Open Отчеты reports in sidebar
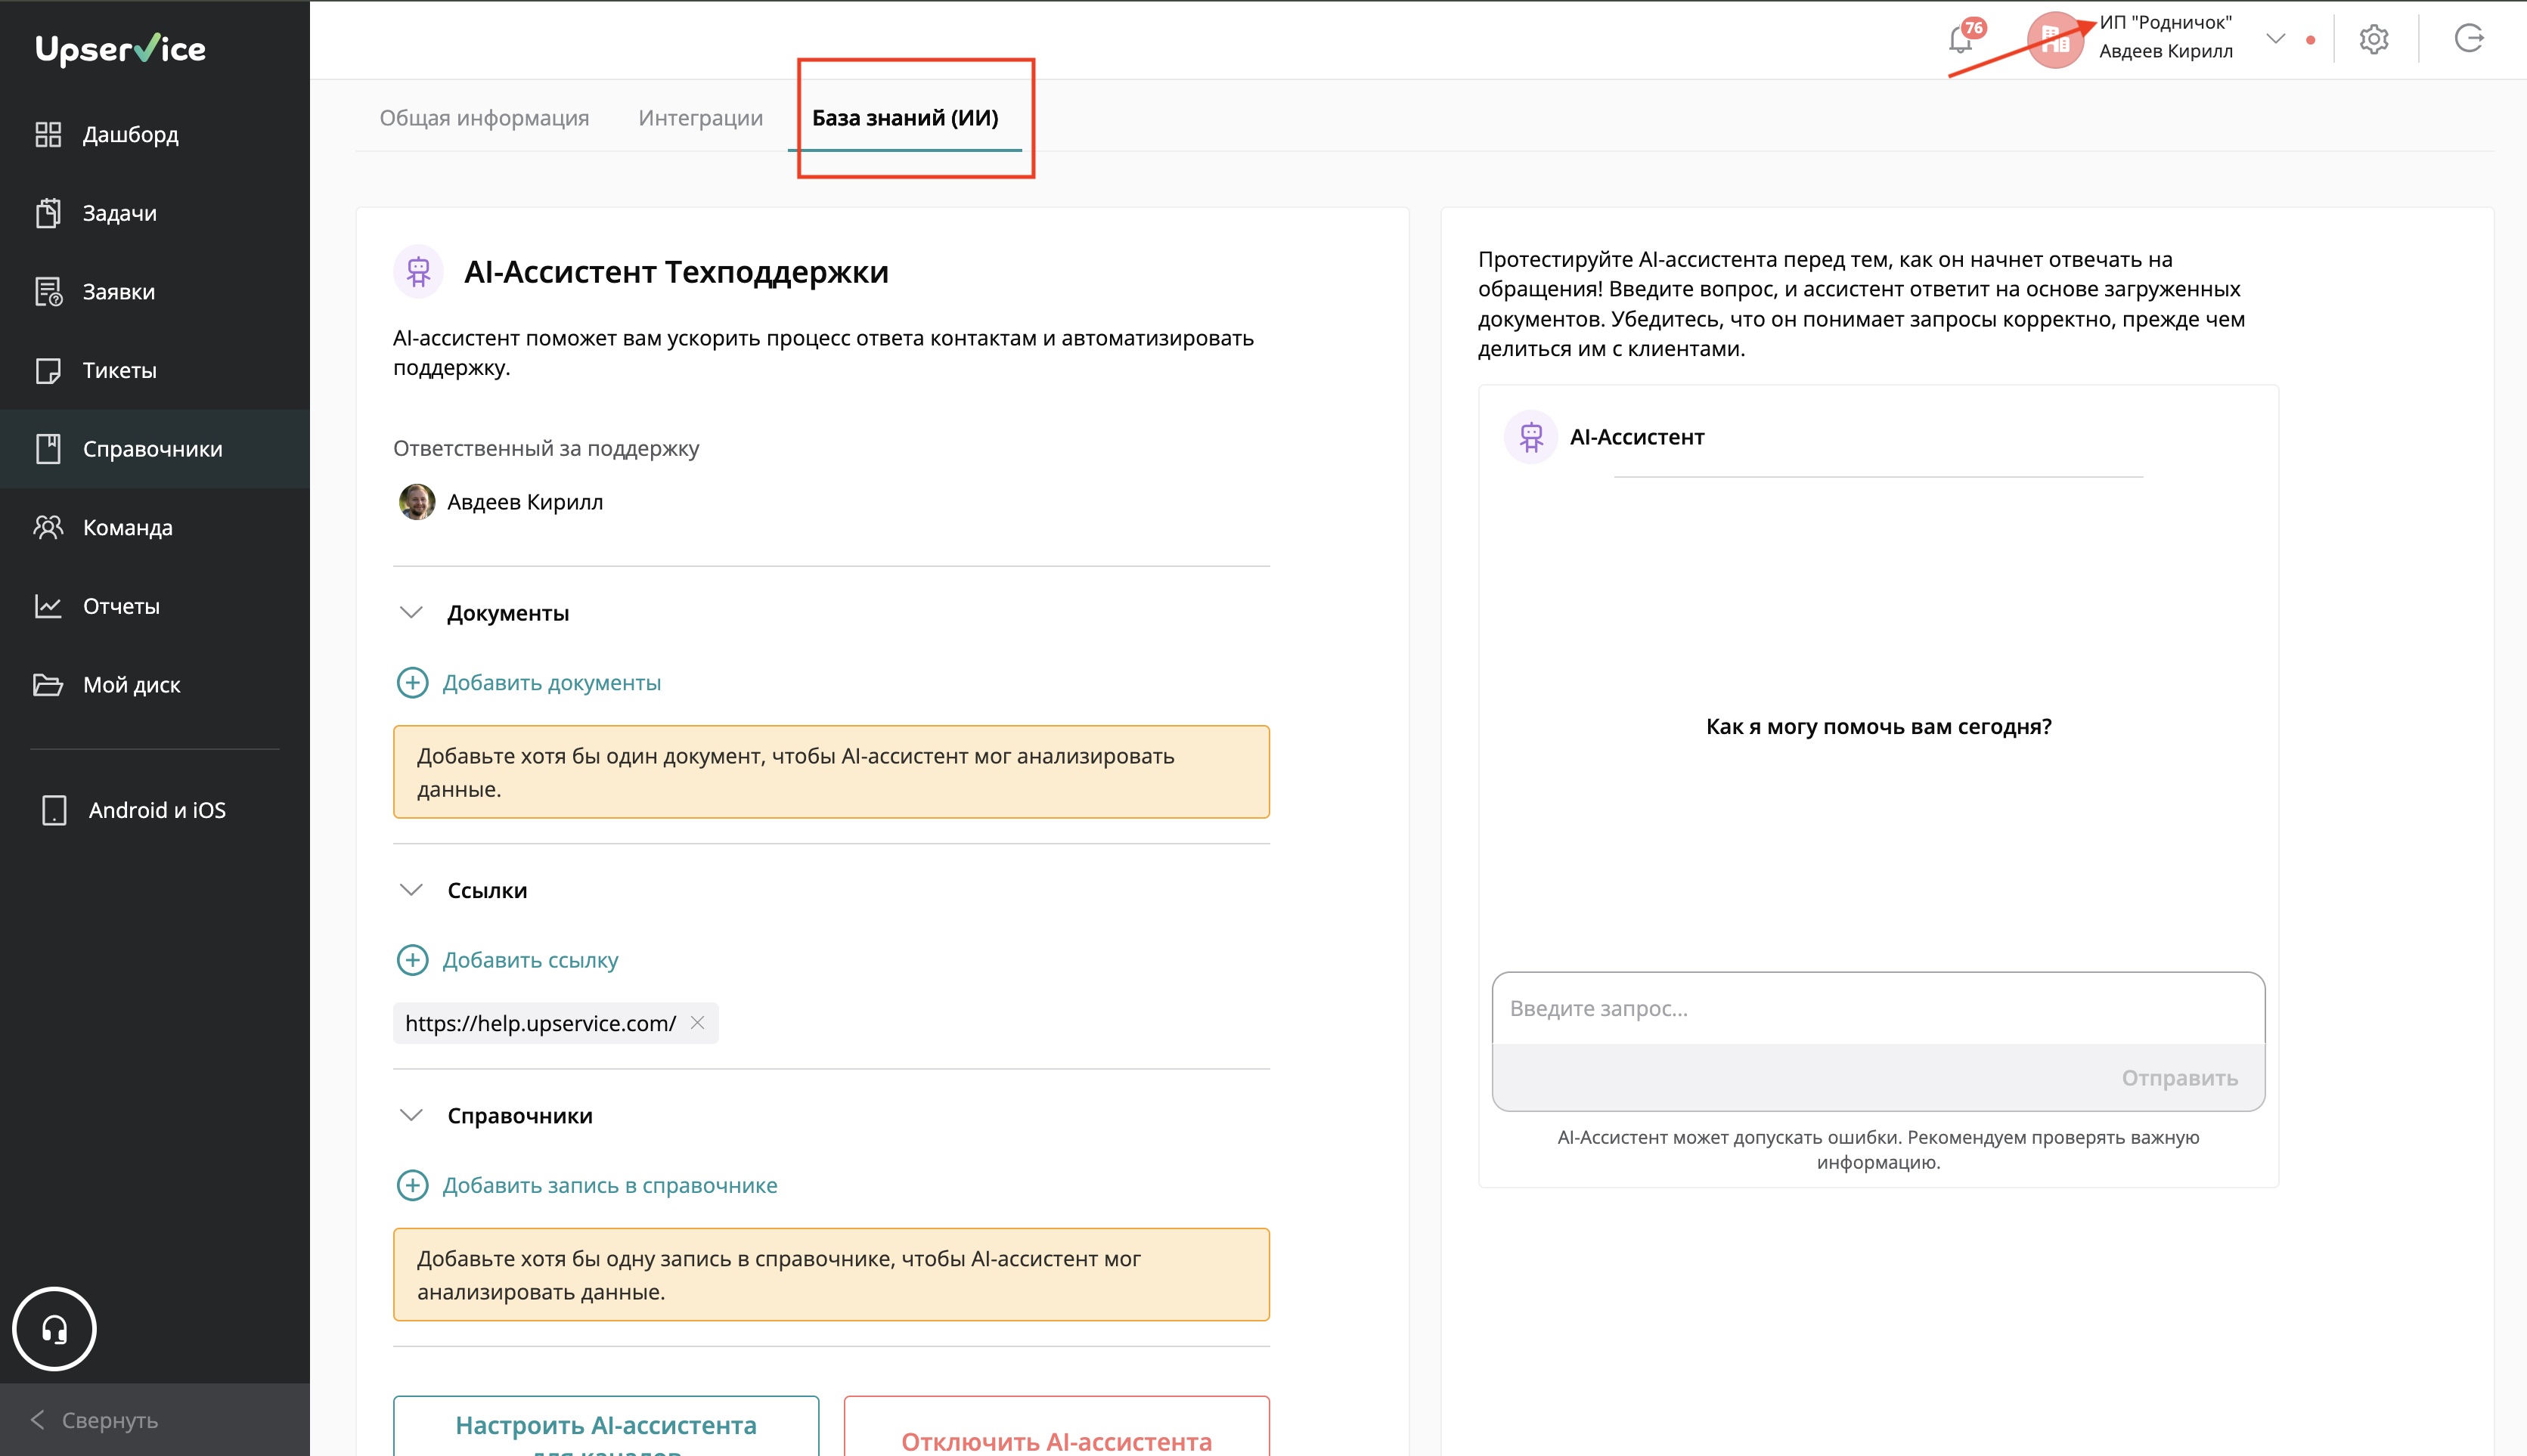The width and height of the screenshot is (2527, 1456). click(121, 606)
